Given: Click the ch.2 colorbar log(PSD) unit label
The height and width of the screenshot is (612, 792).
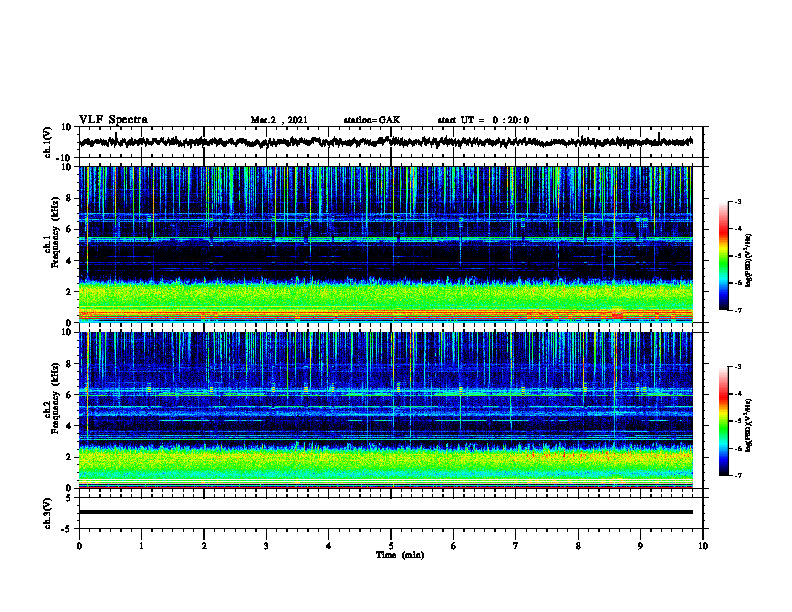Looking at the screenshot, I should (749, 426).
